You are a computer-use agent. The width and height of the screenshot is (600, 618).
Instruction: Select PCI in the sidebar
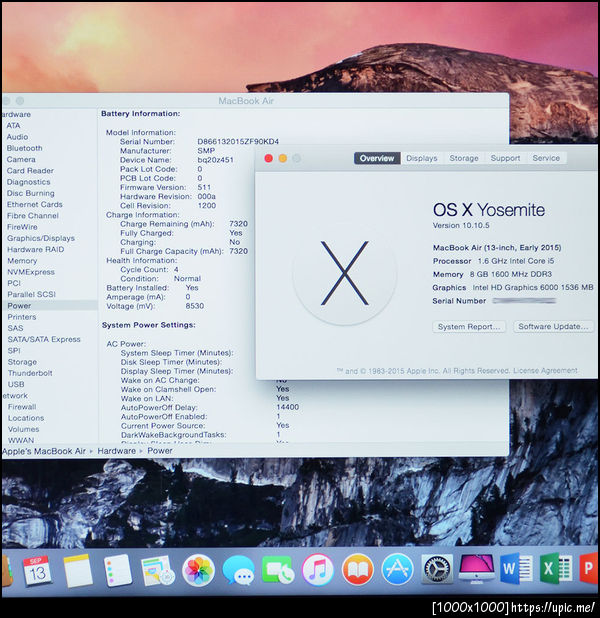(14, 283)
